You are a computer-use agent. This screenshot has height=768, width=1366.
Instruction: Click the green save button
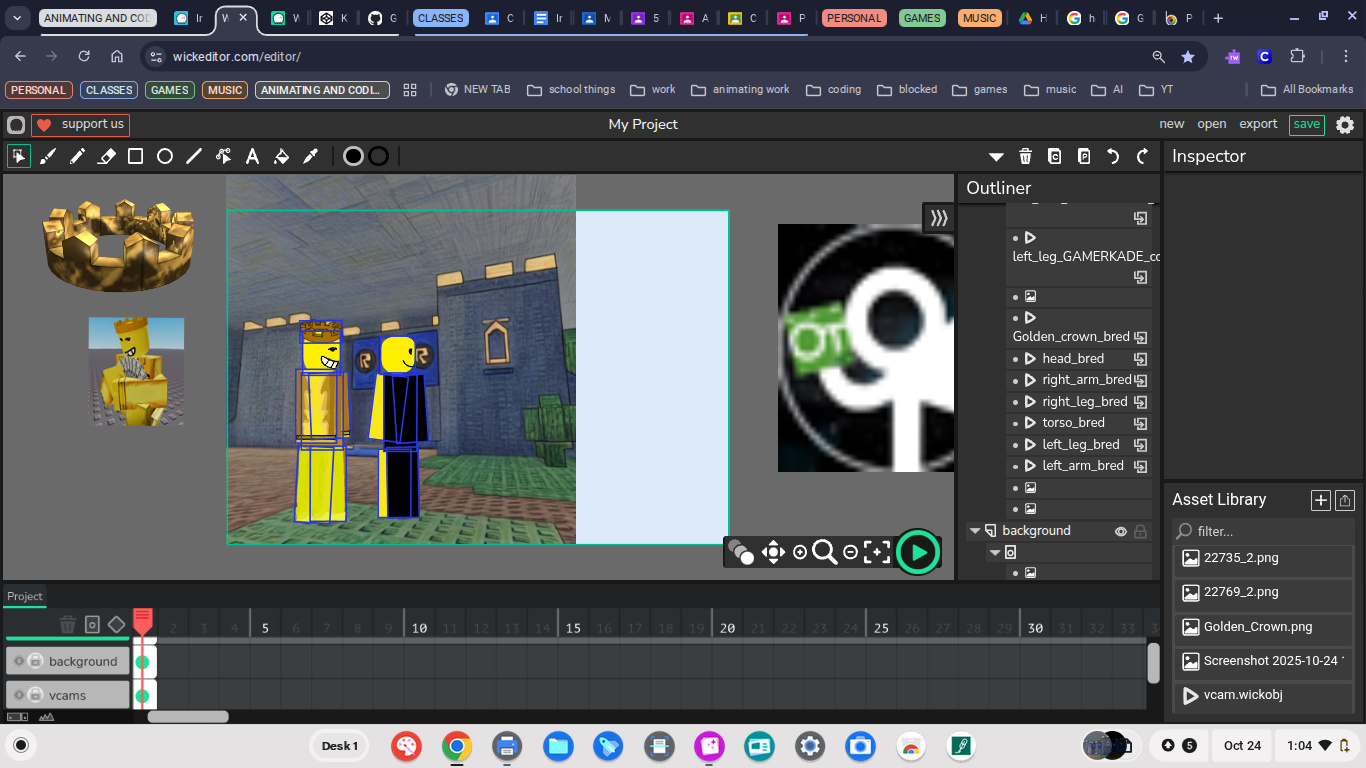[x=1306, y=124]
